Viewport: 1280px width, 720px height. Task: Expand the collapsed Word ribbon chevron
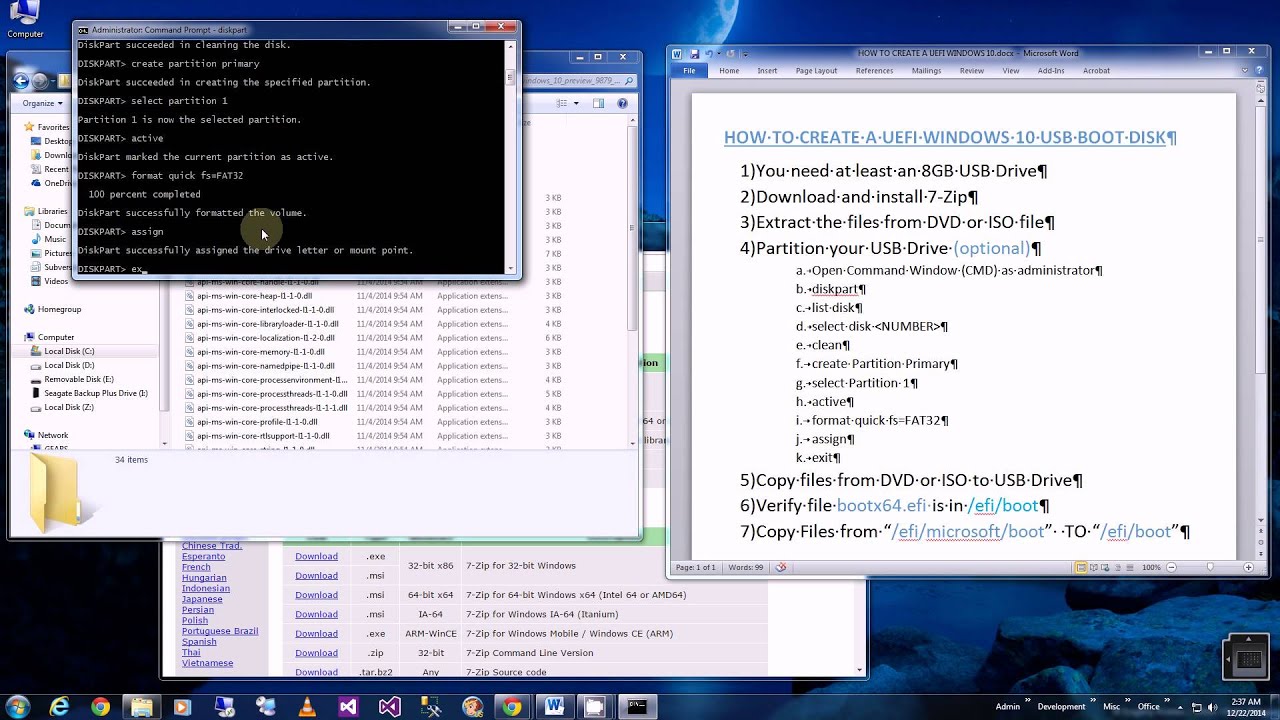click(1245, 71)
